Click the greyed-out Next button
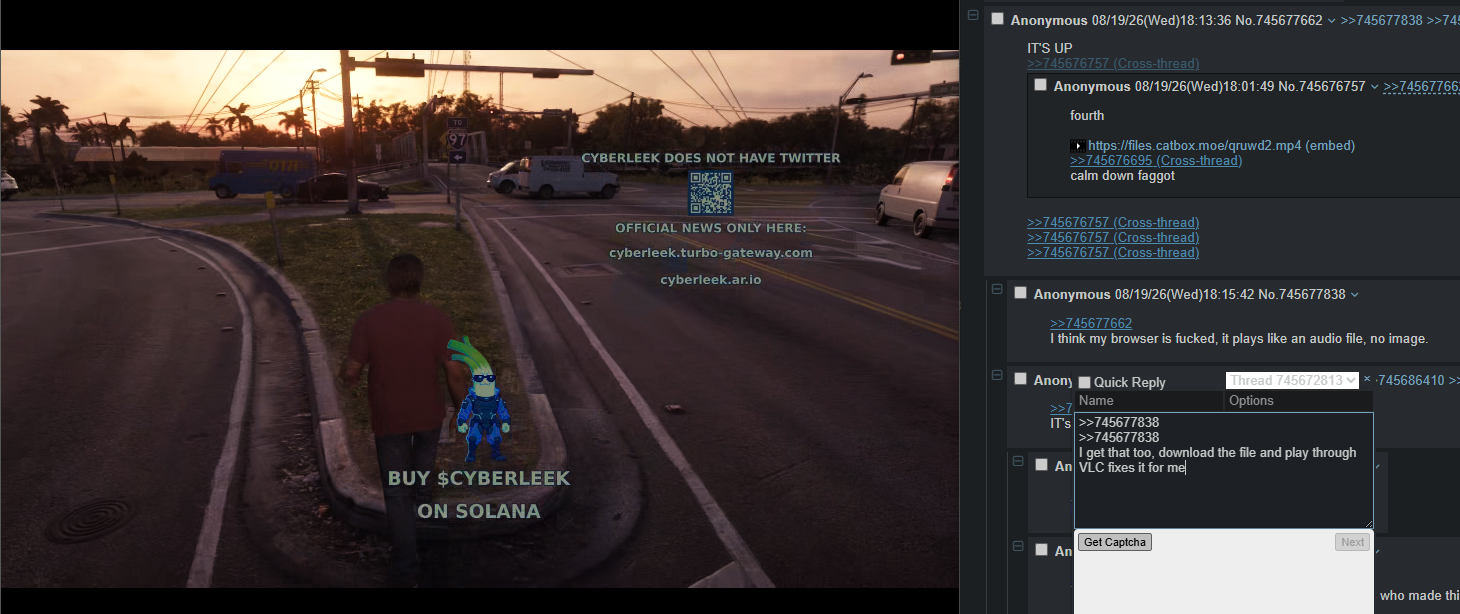 (1352, 542)
